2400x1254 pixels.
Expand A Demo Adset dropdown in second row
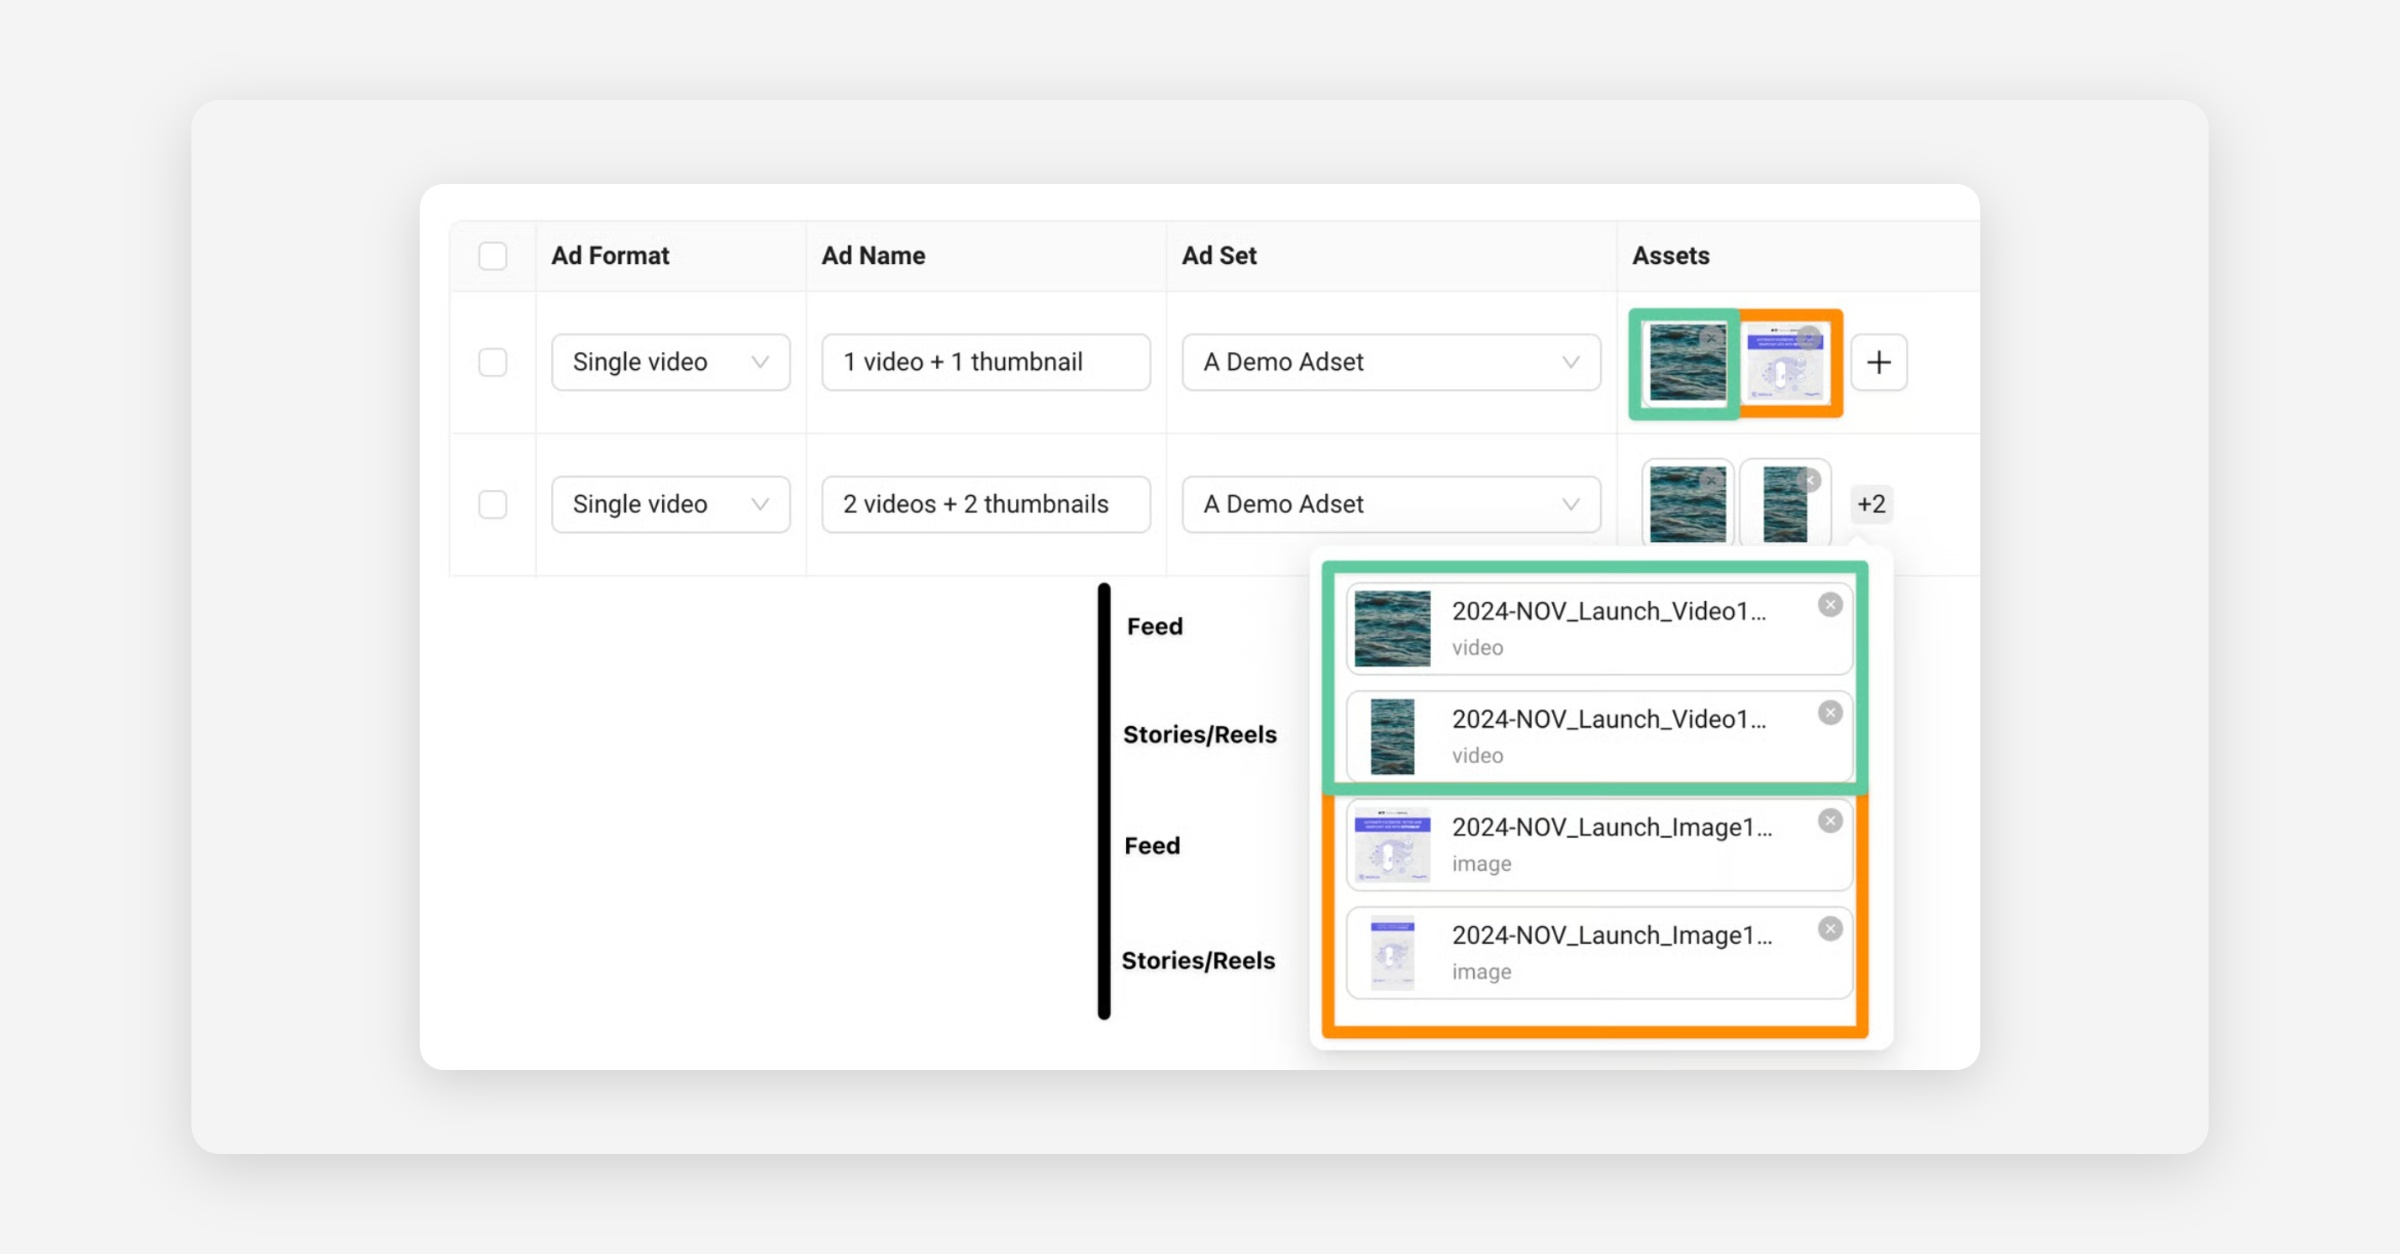[x=1390, y=504]
